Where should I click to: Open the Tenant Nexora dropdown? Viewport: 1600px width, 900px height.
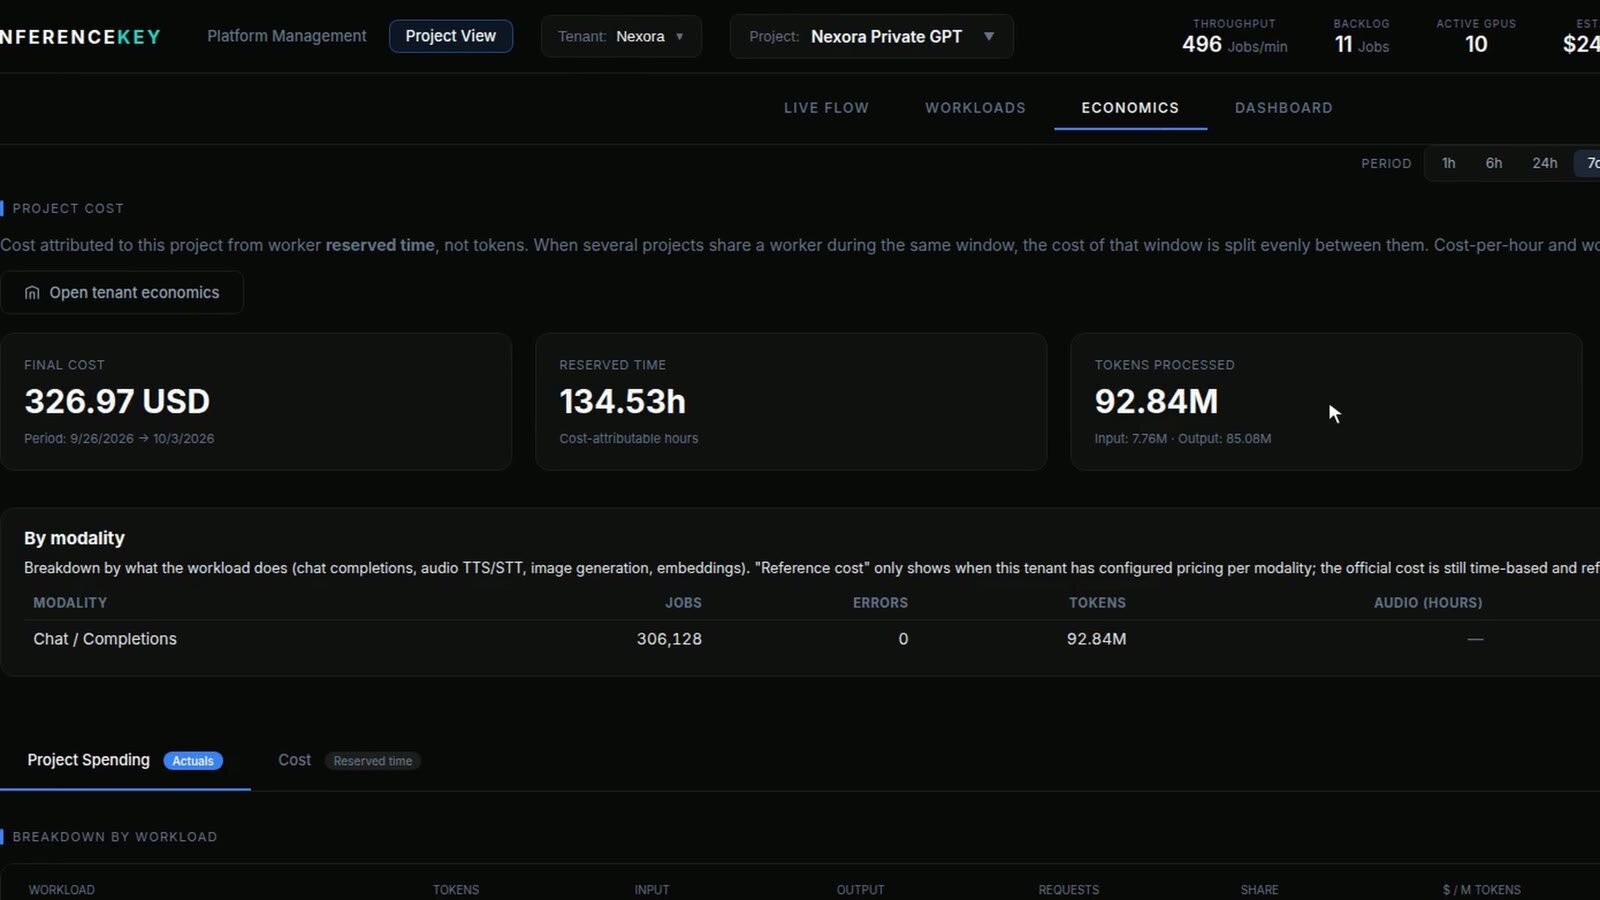coord(621,36)
